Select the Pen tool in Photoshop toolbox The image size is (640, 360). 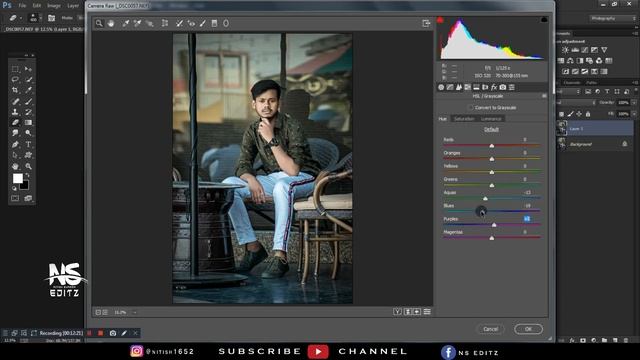tap(15, 144)
